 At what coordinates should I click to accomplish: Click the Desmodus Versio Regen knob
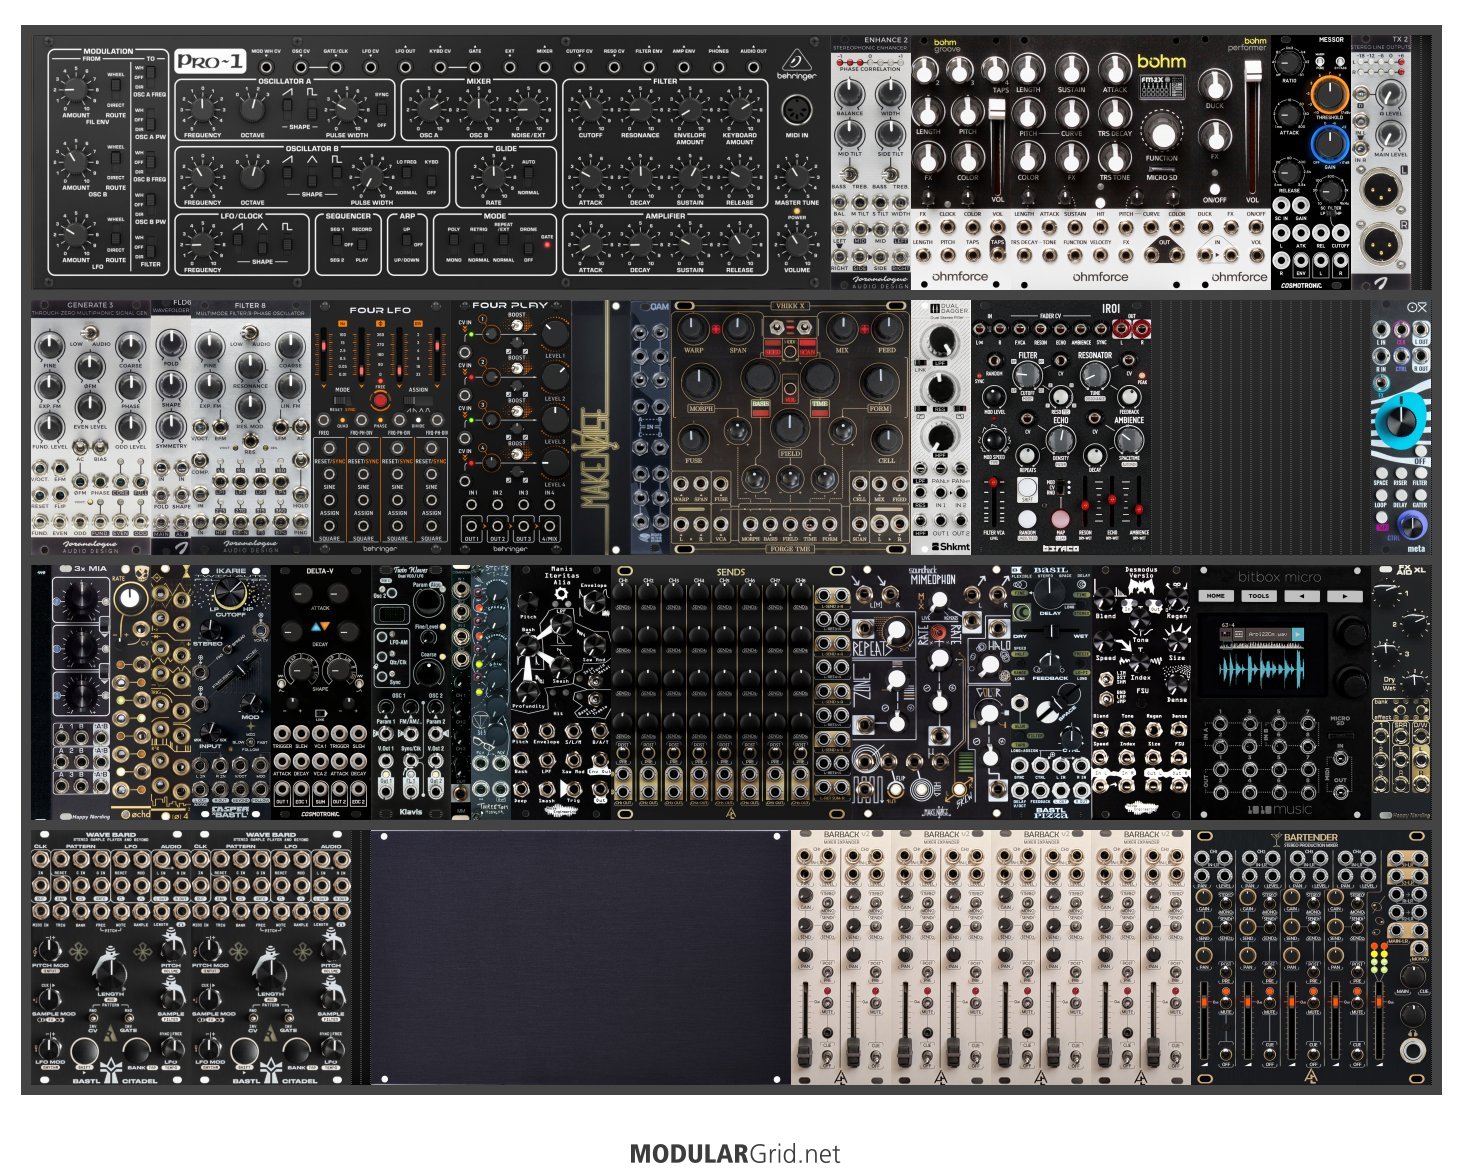point(1177,598)
